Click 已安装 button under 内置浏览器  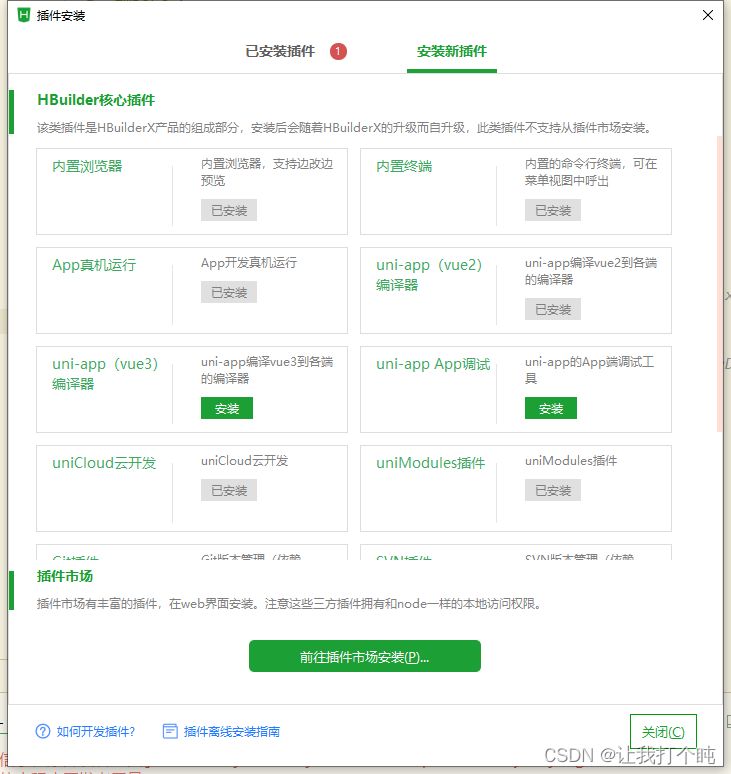229,210
